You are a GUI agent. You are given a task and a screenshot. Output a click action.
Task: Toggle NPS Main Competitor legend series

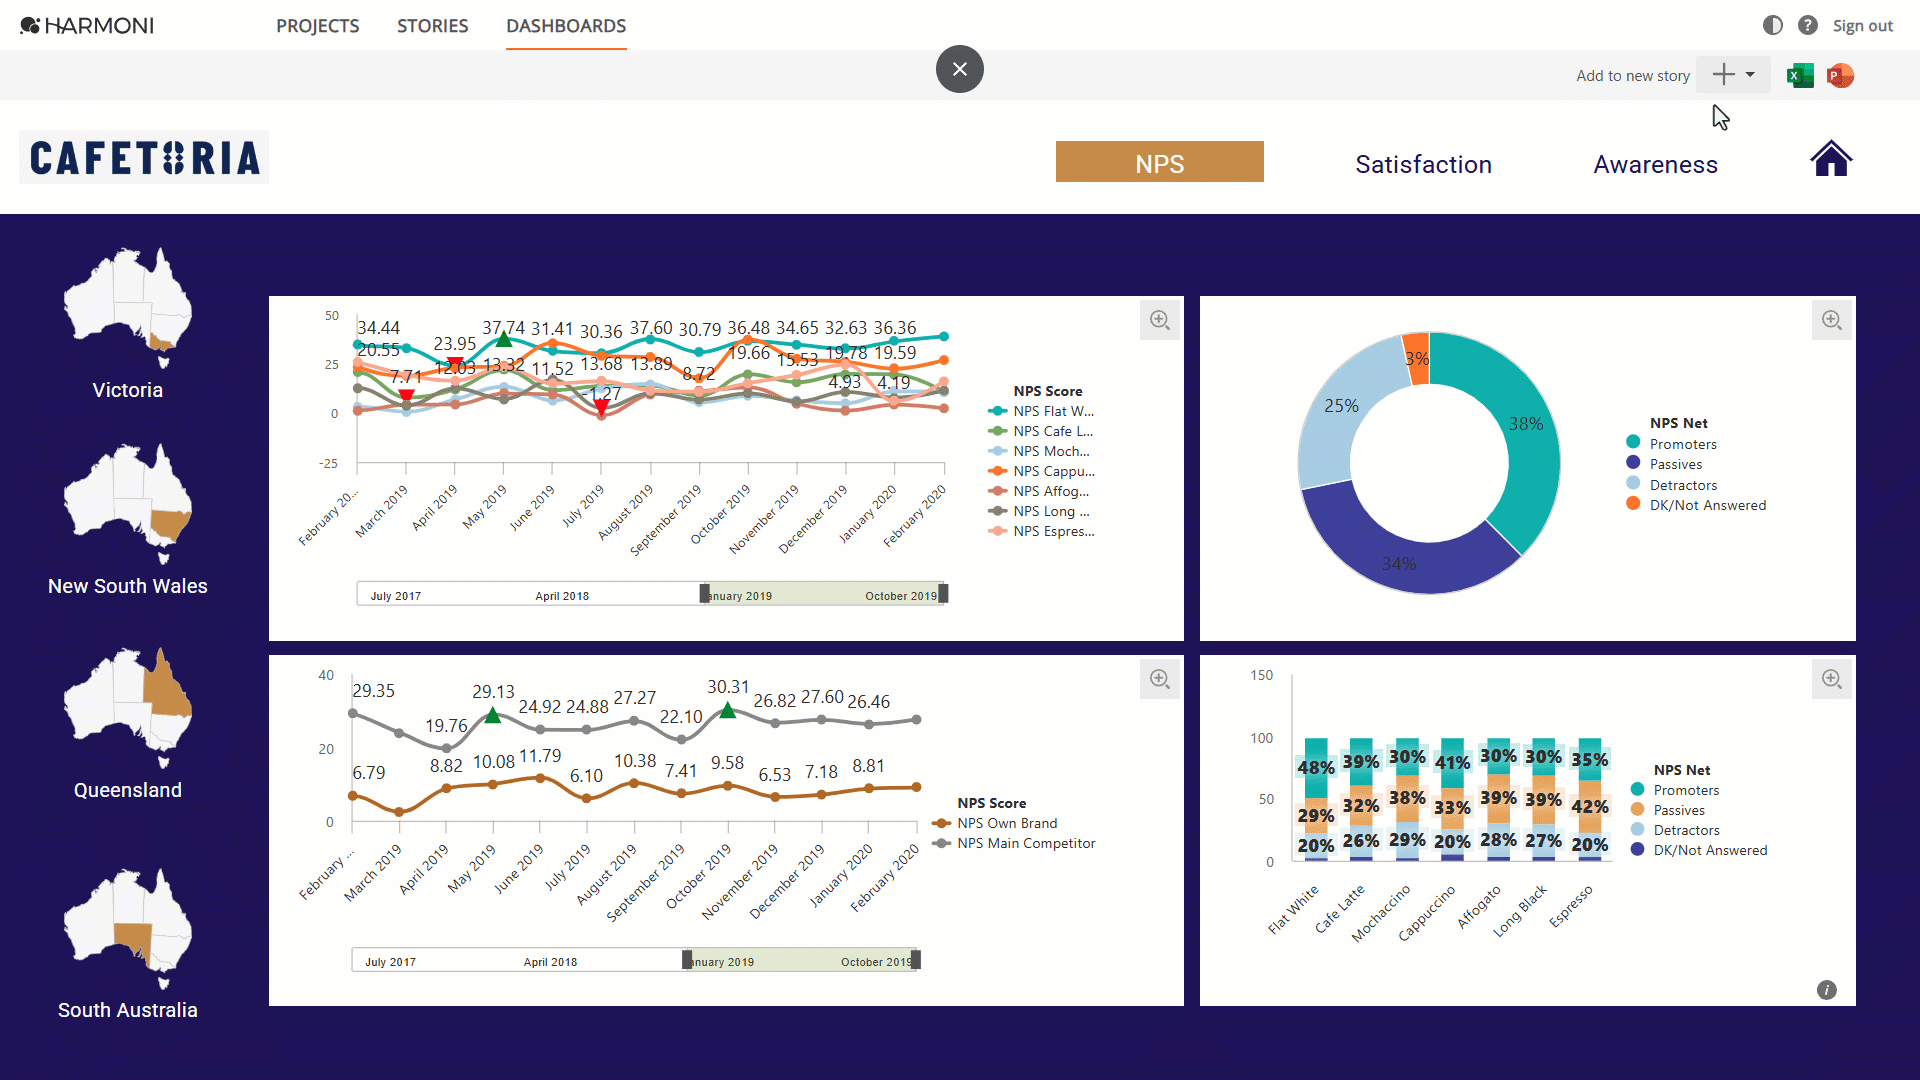click(x=1014, y=843)
